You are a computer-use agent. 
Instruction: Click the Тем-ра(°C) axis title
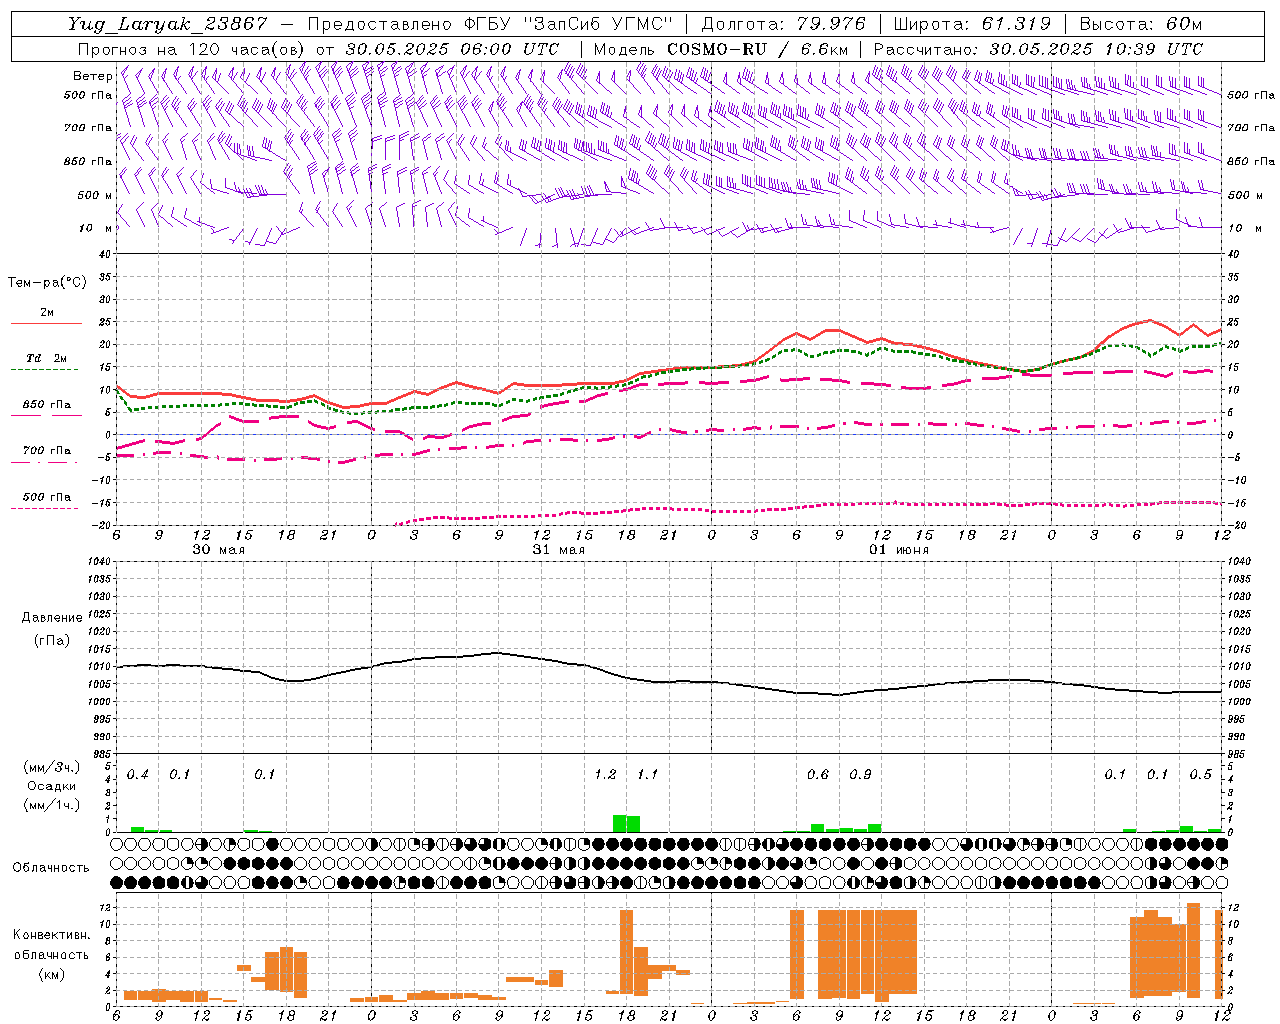tap(47, 283)
